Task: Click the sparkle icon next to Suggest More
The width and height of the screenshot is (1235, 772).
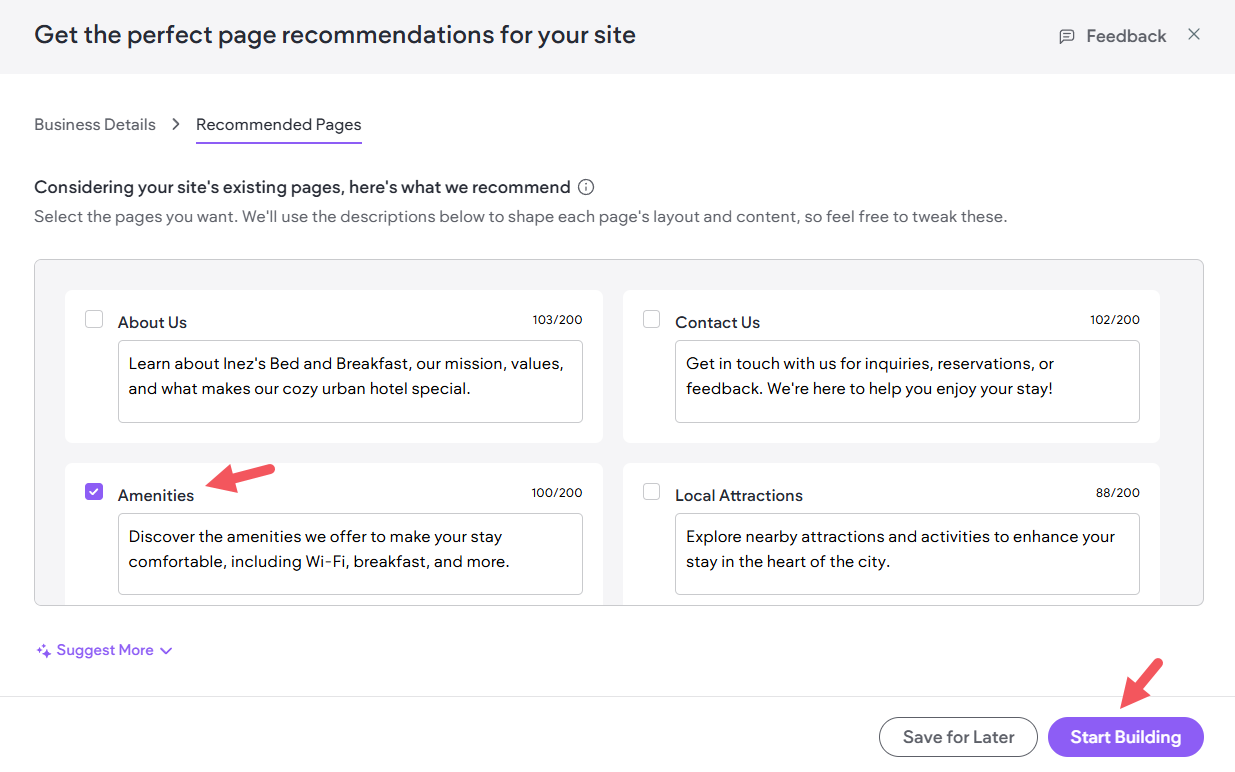Action: (43, 651)
